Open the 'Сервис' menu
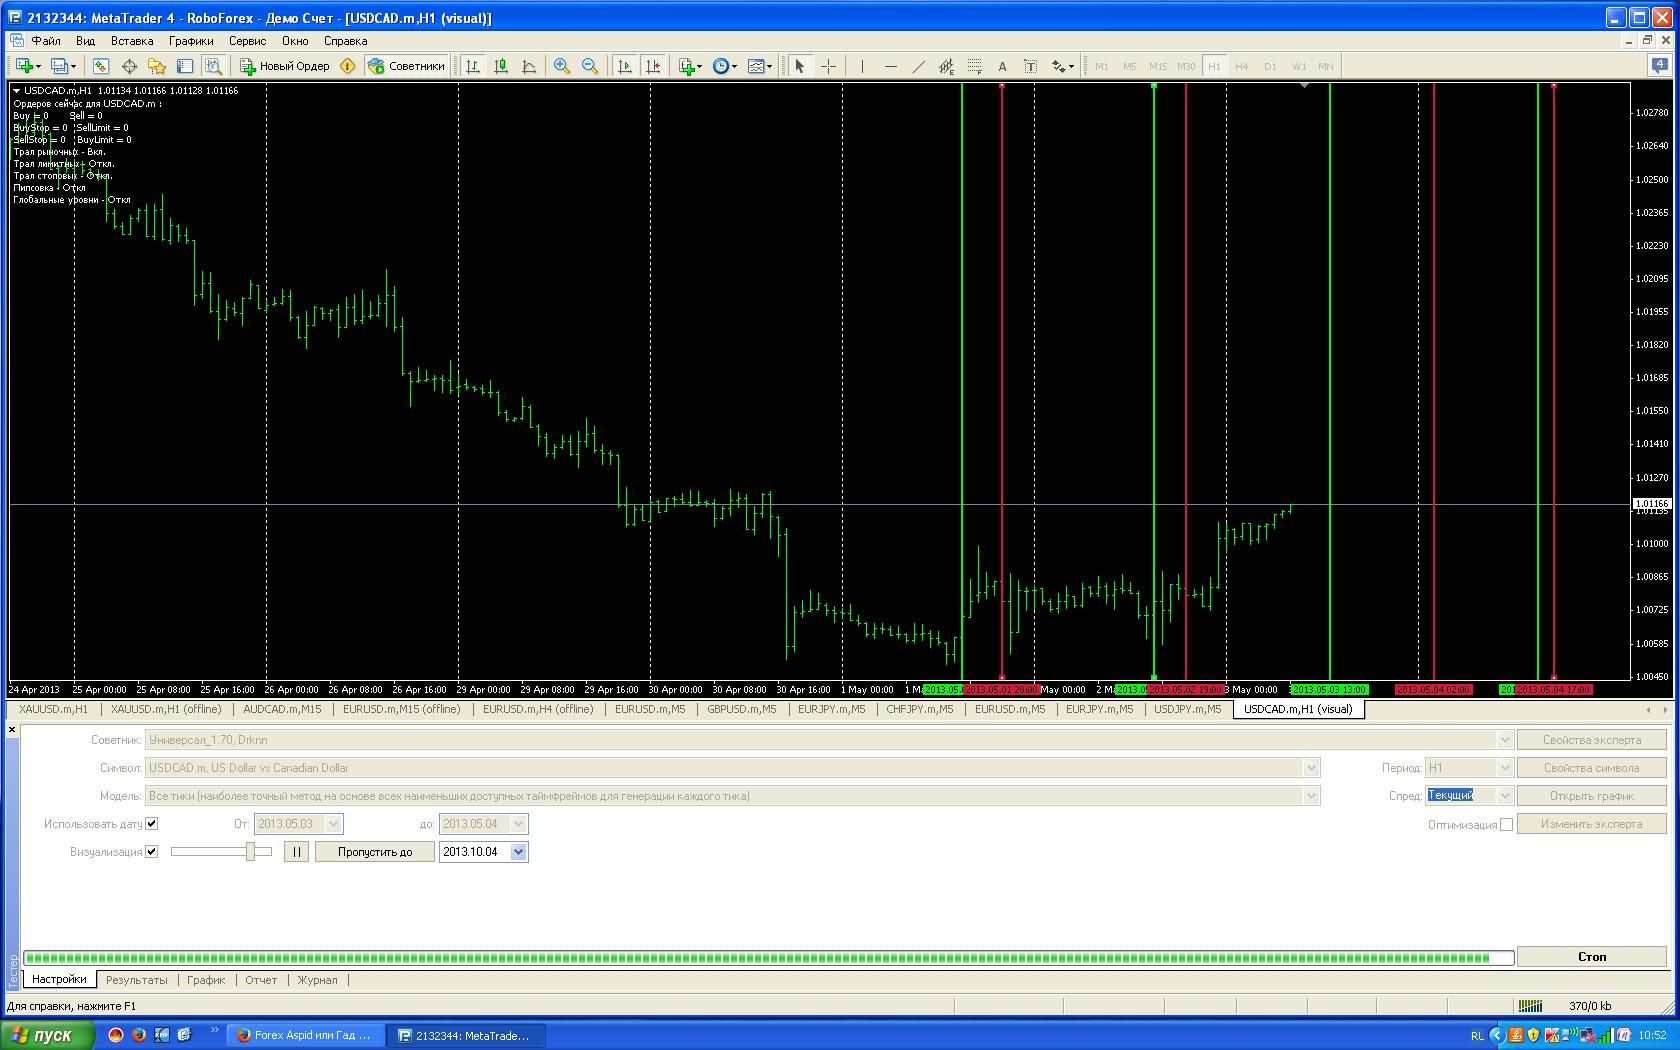The width and height of the screenshot is (1680, 1050). [x=247, y=41]
